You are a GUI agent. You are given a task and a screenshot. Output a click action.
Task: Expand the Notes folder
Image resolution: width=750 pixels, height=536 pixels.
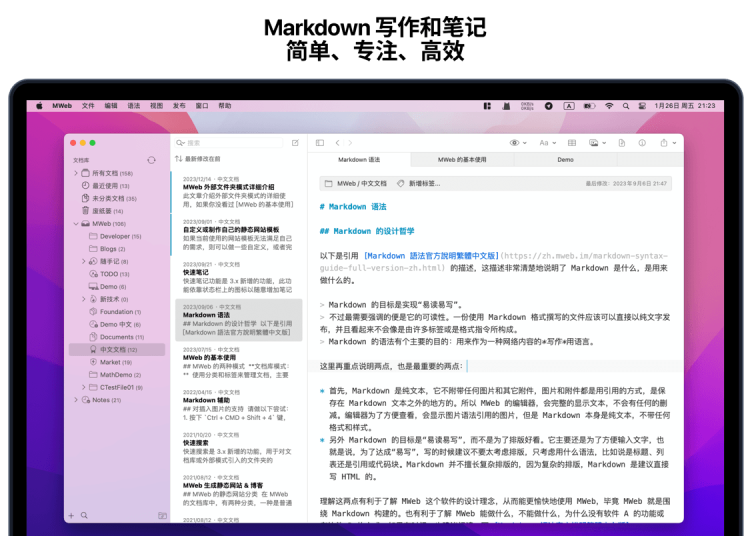[x=76, y=400]
